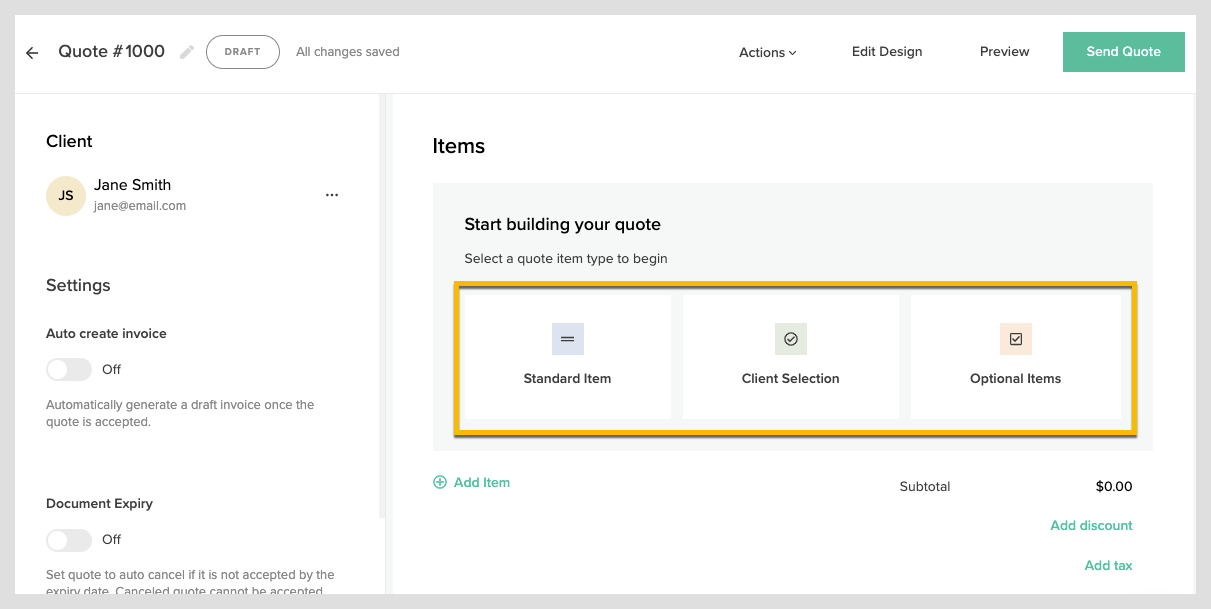Choose the Client Selection label
1211x609 pixels.
[x=791, y=379]
